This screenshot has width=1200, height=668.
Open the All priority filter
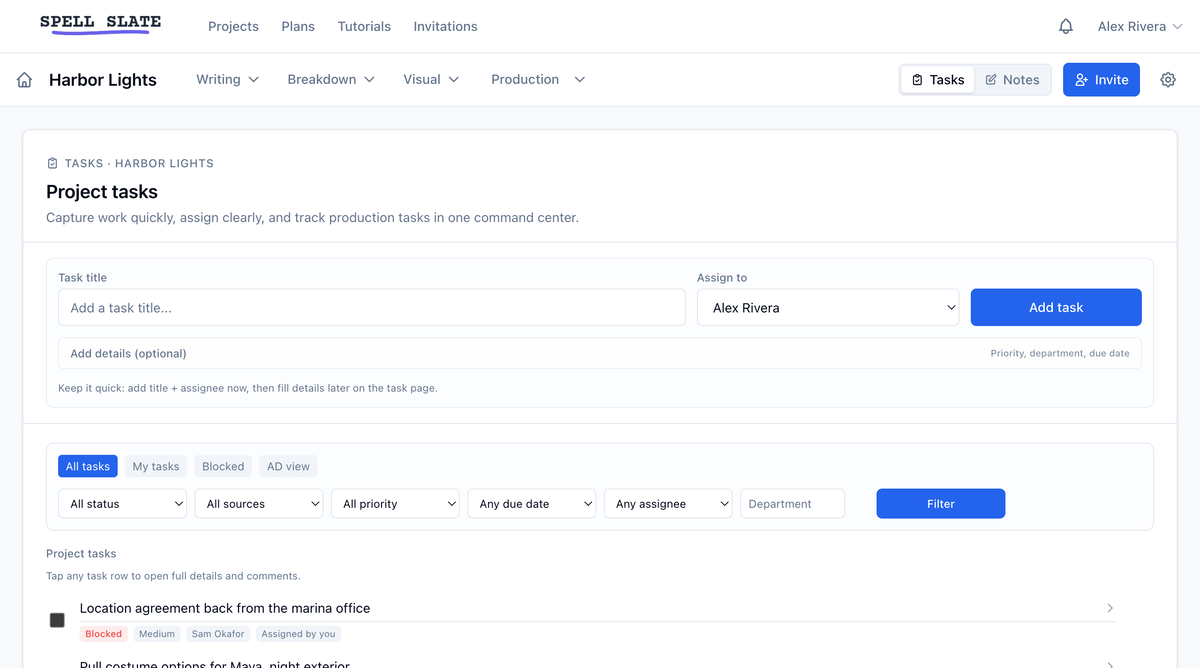click(395, 504)
